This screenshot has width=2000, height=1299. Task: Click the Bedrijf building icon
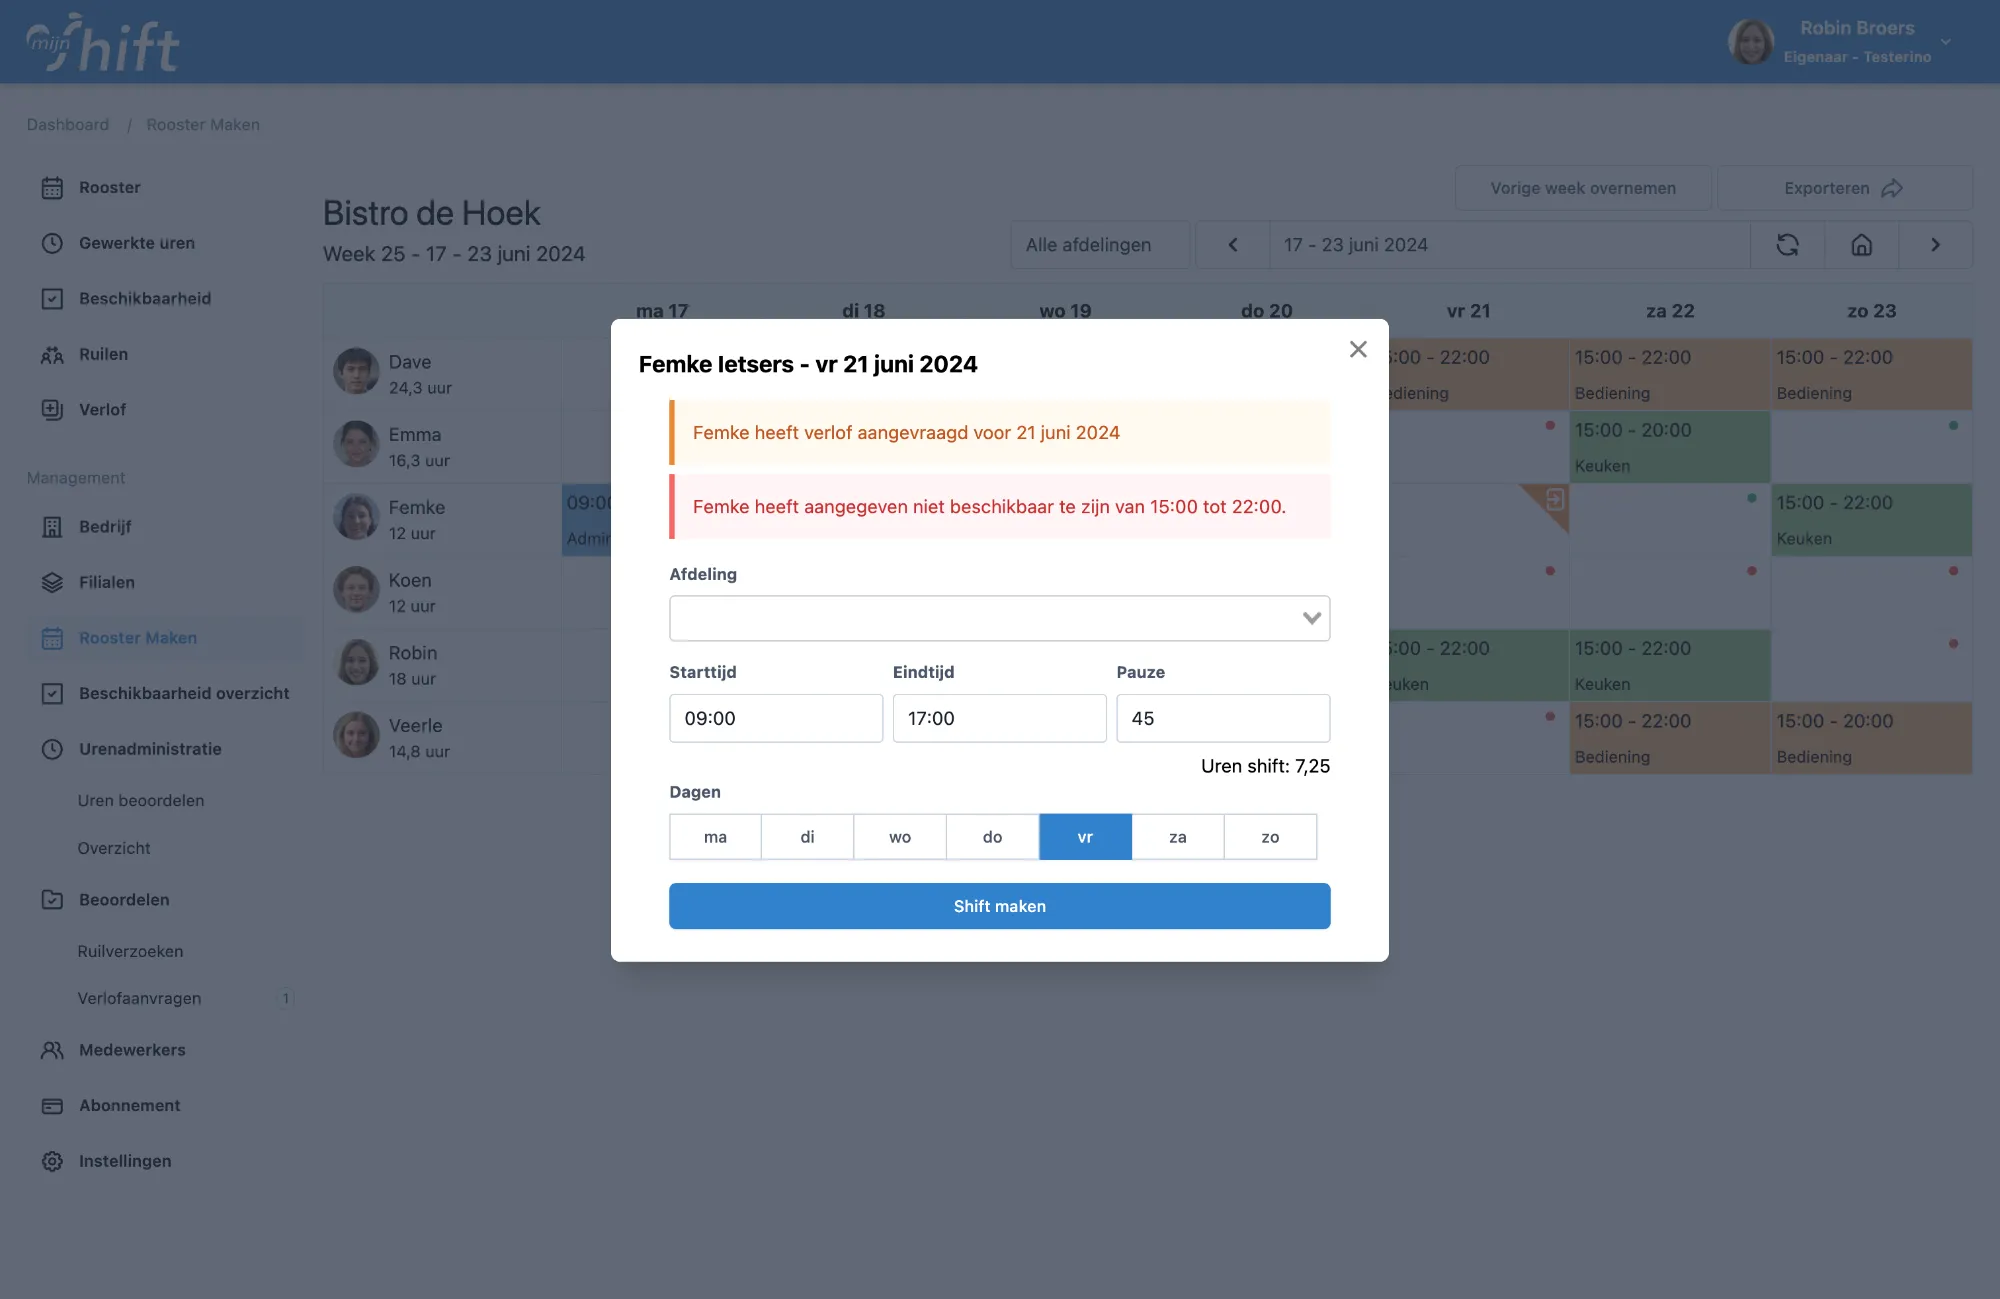point(52,527)
